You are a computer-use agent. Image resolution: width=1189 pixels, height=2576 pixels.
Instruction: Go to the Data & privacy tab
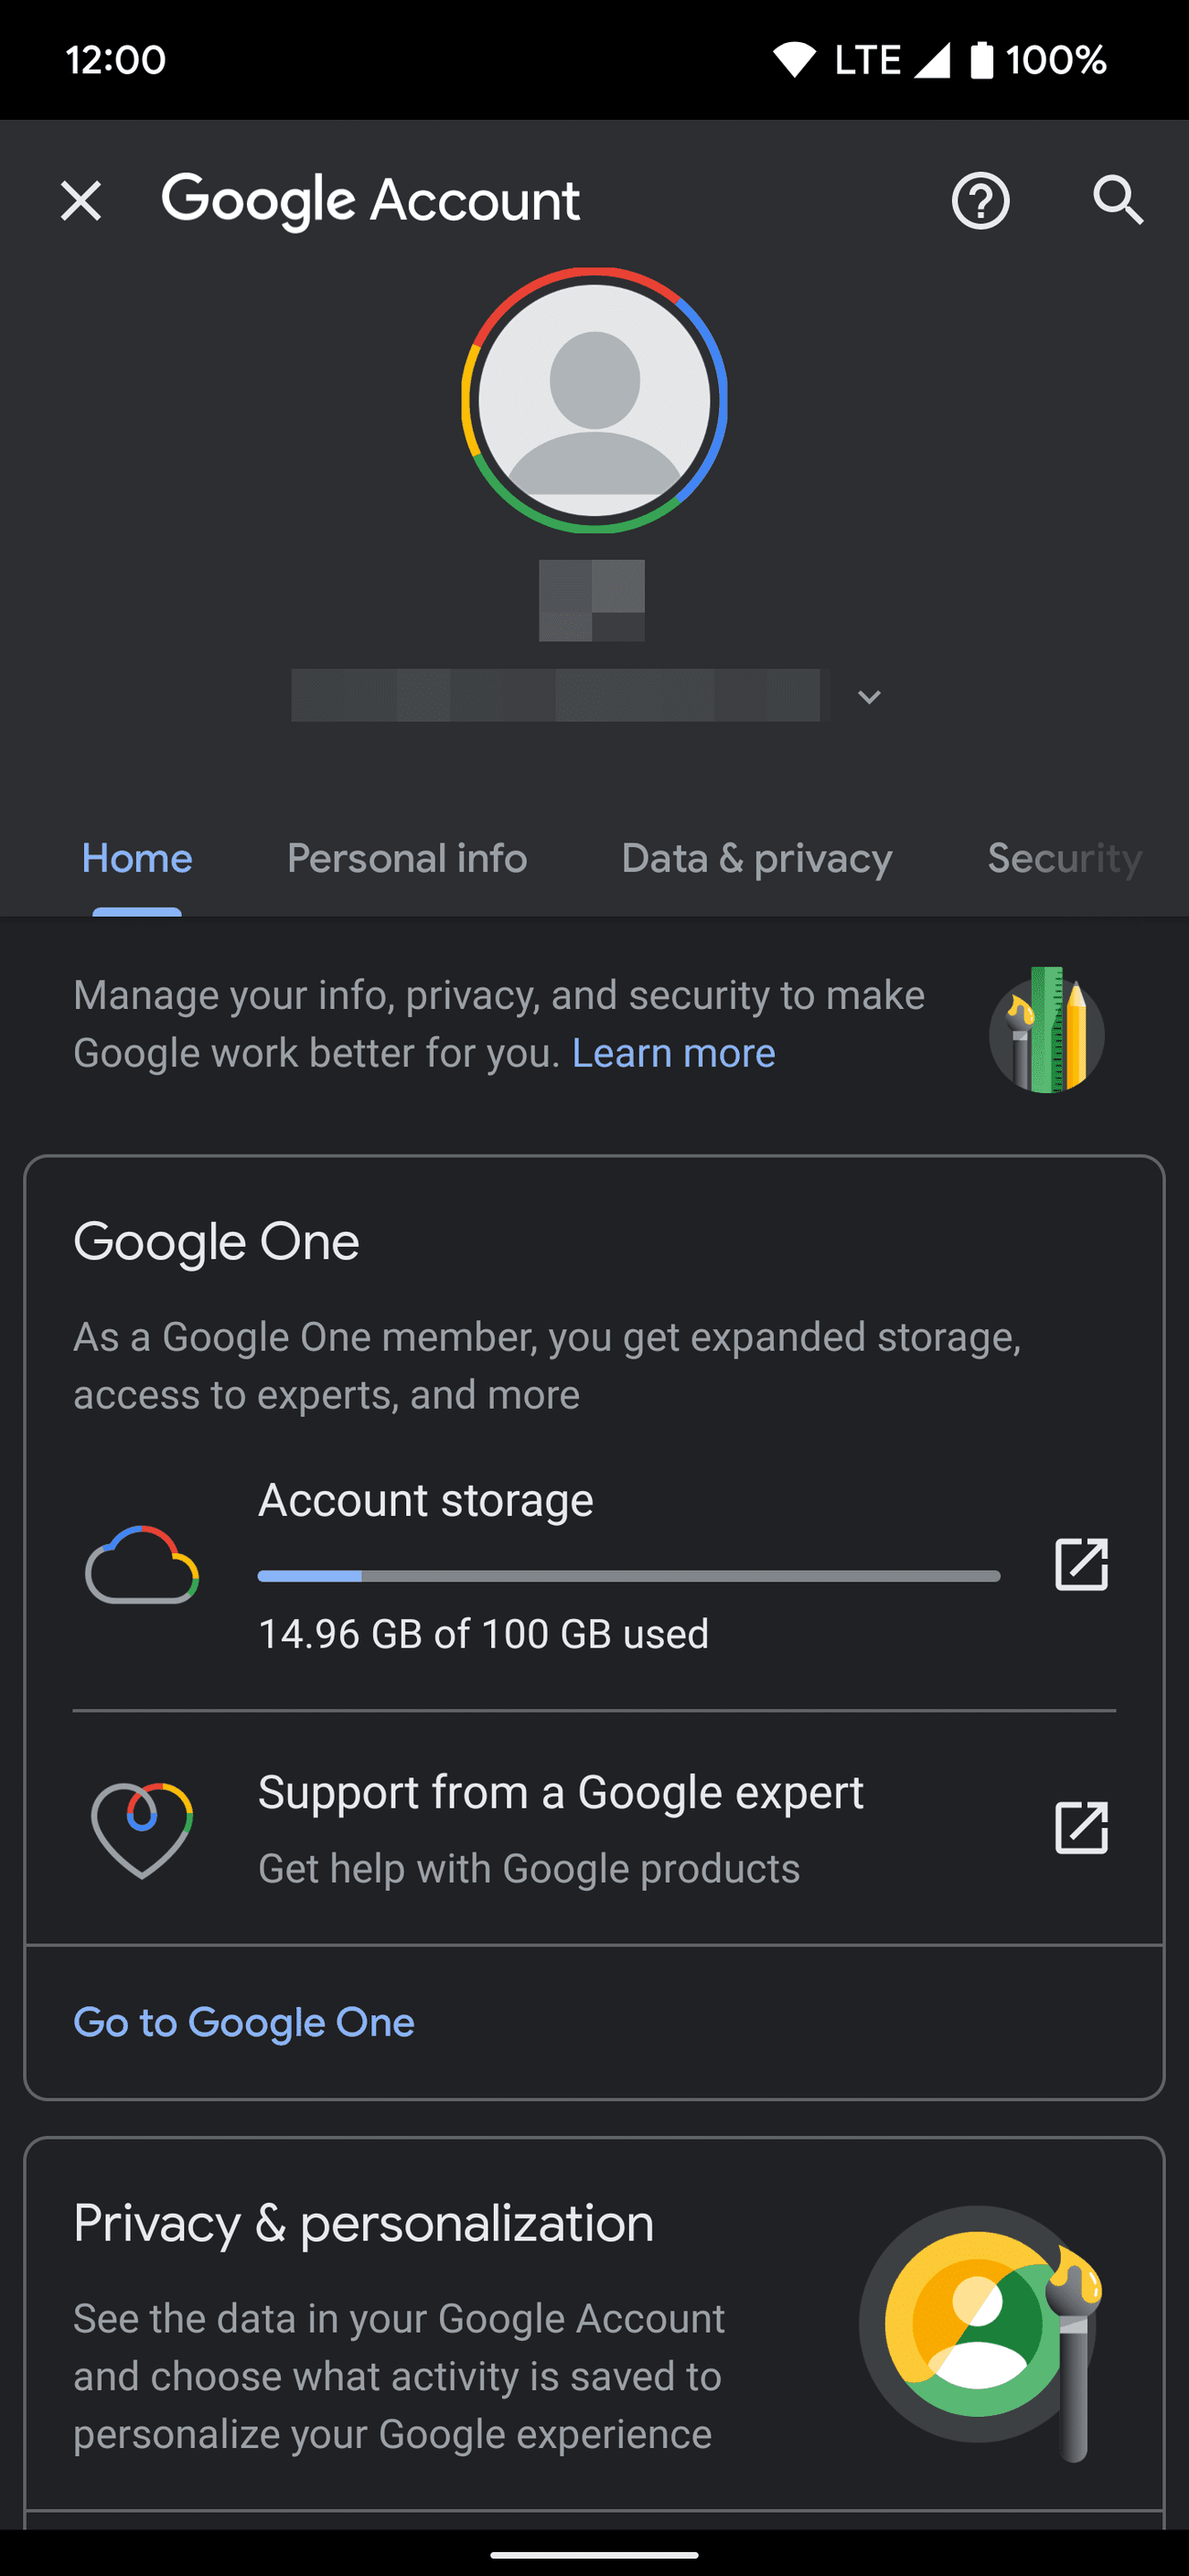[x=756, y=859]
